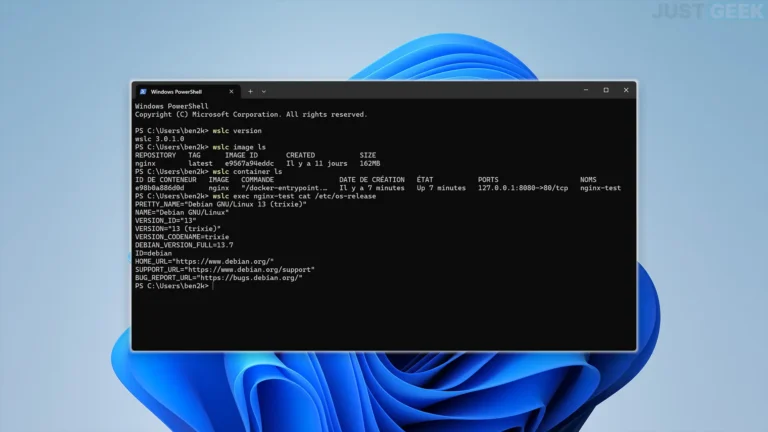
Task: Click the 'wslc container ls' command
Action: [247, 172]
